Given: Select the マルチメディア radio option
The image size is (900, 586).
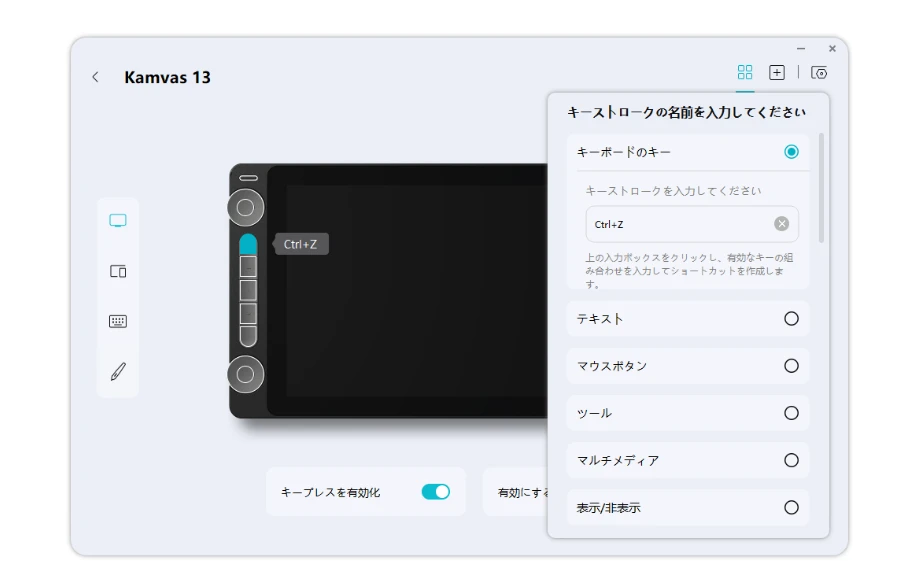Looking at the screenshot, I should click(x=791, y=460).
